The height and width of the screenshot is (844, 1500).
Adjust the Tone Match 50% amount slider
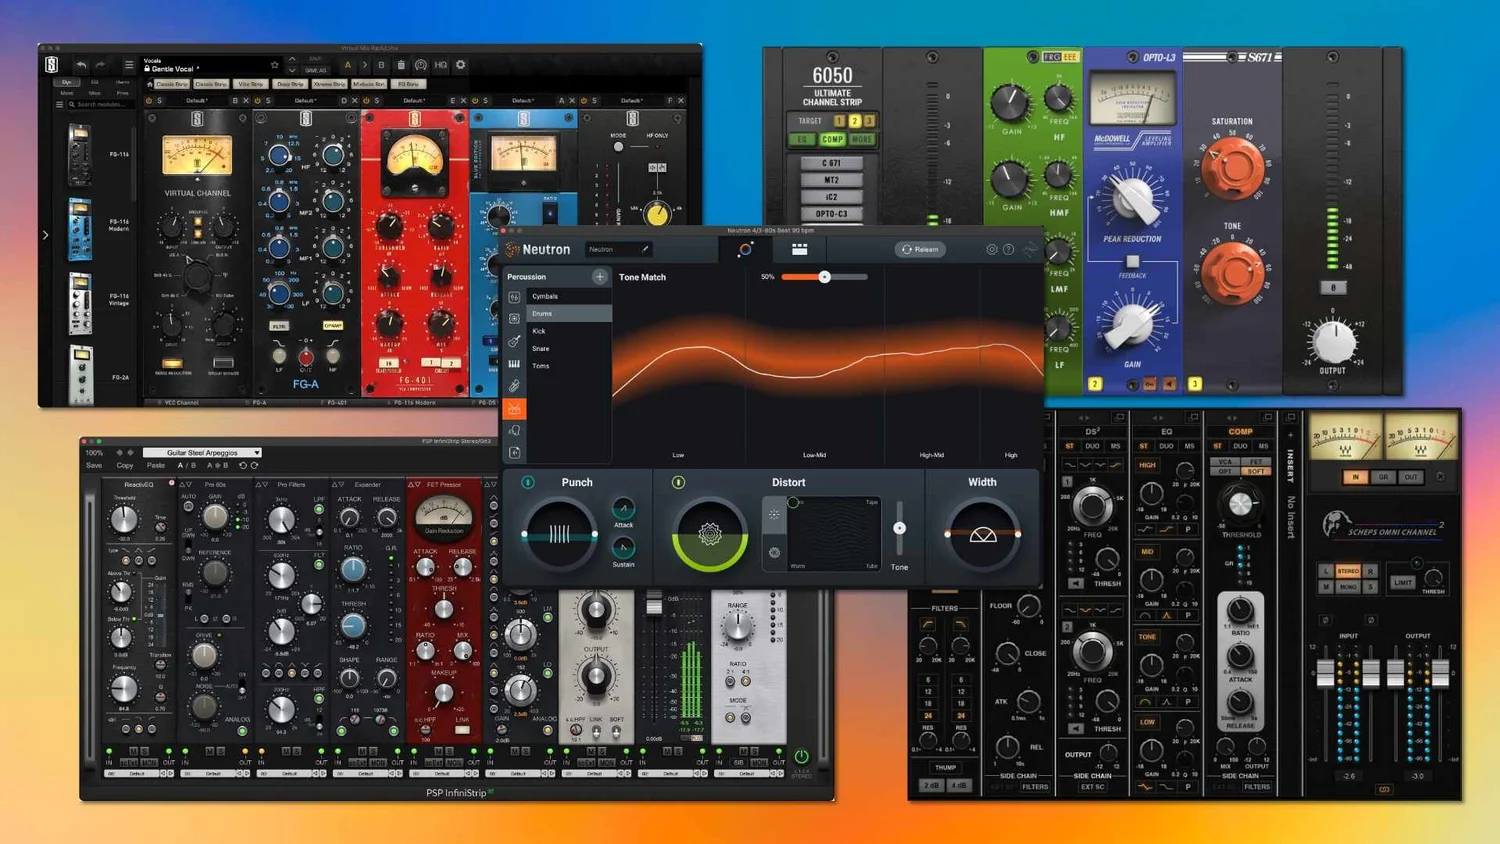[x=826, y=277]
